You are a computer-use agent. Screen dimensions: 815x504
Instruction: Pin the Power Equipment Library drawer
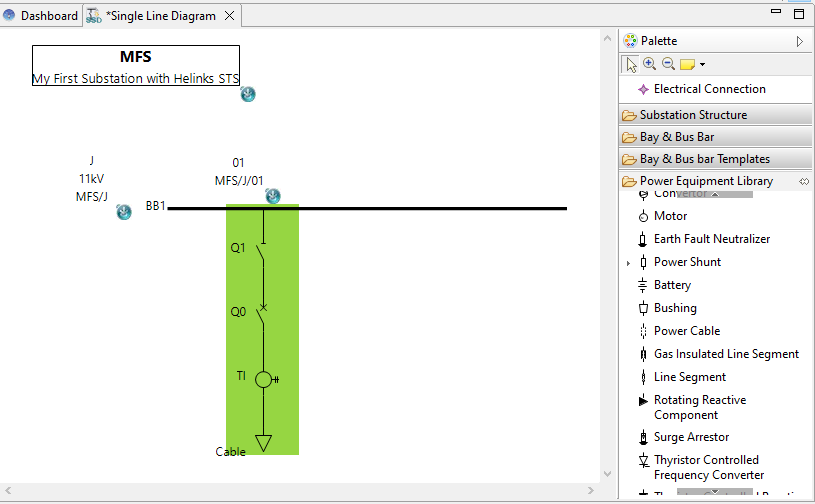[x=803, y=181]
